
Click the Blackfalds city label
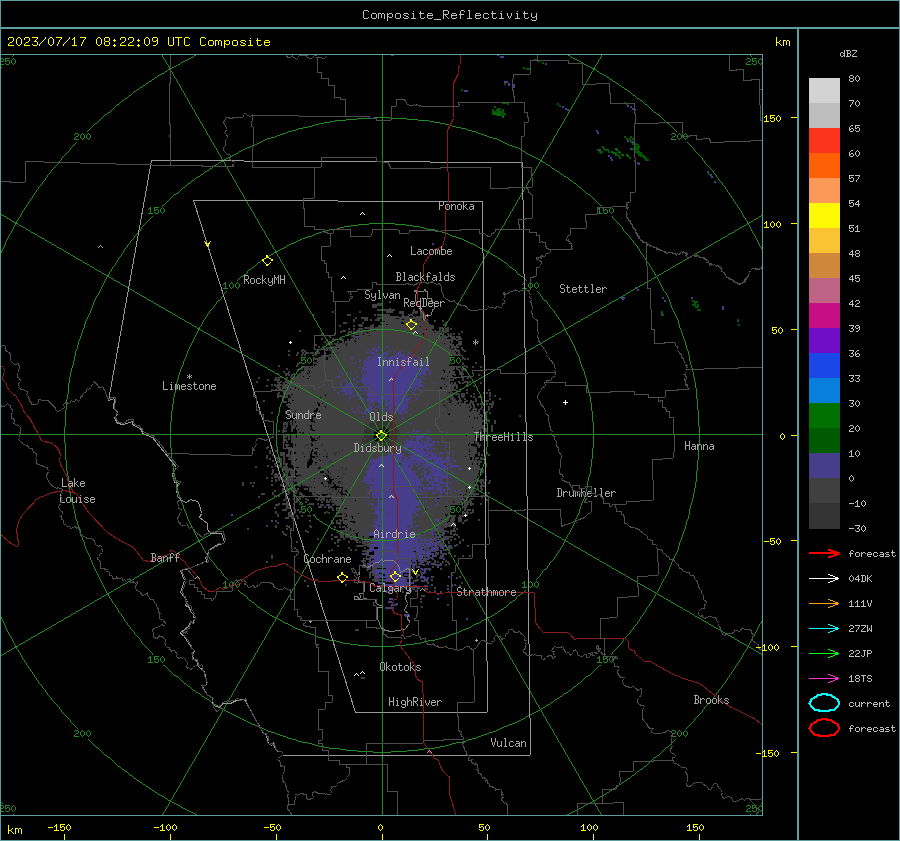pos(425,277)
